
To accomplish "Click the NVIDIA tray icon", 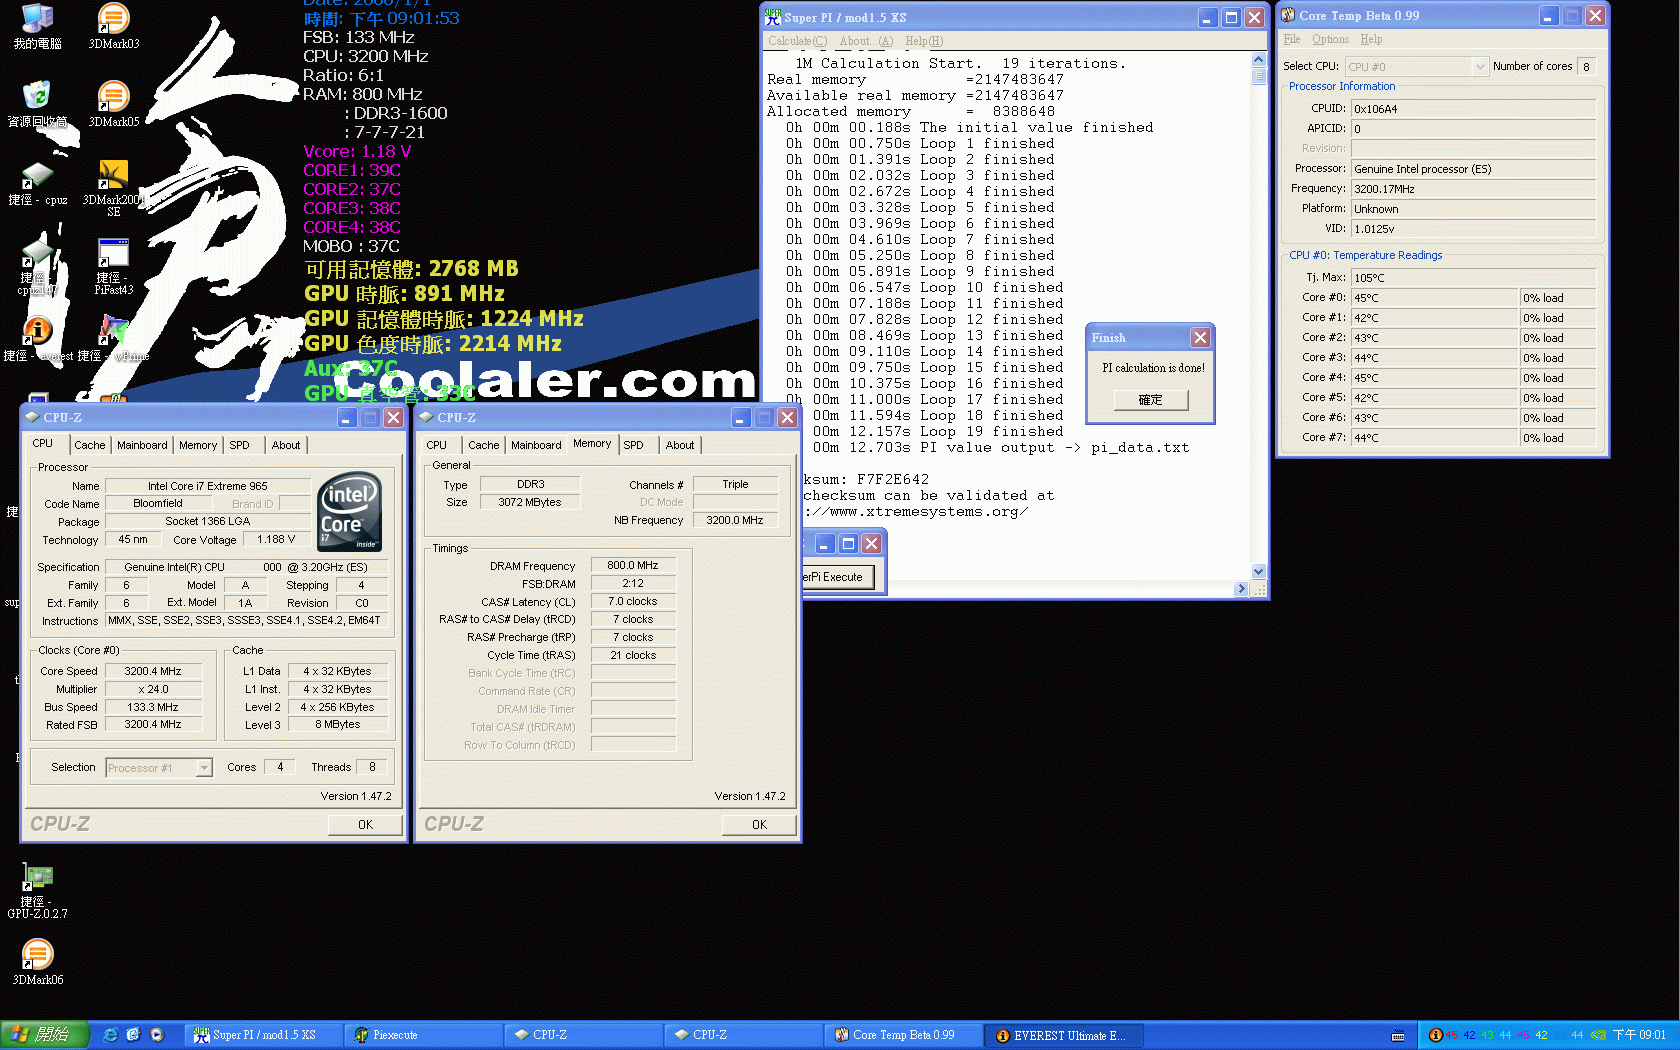I will (1598, 1035).
